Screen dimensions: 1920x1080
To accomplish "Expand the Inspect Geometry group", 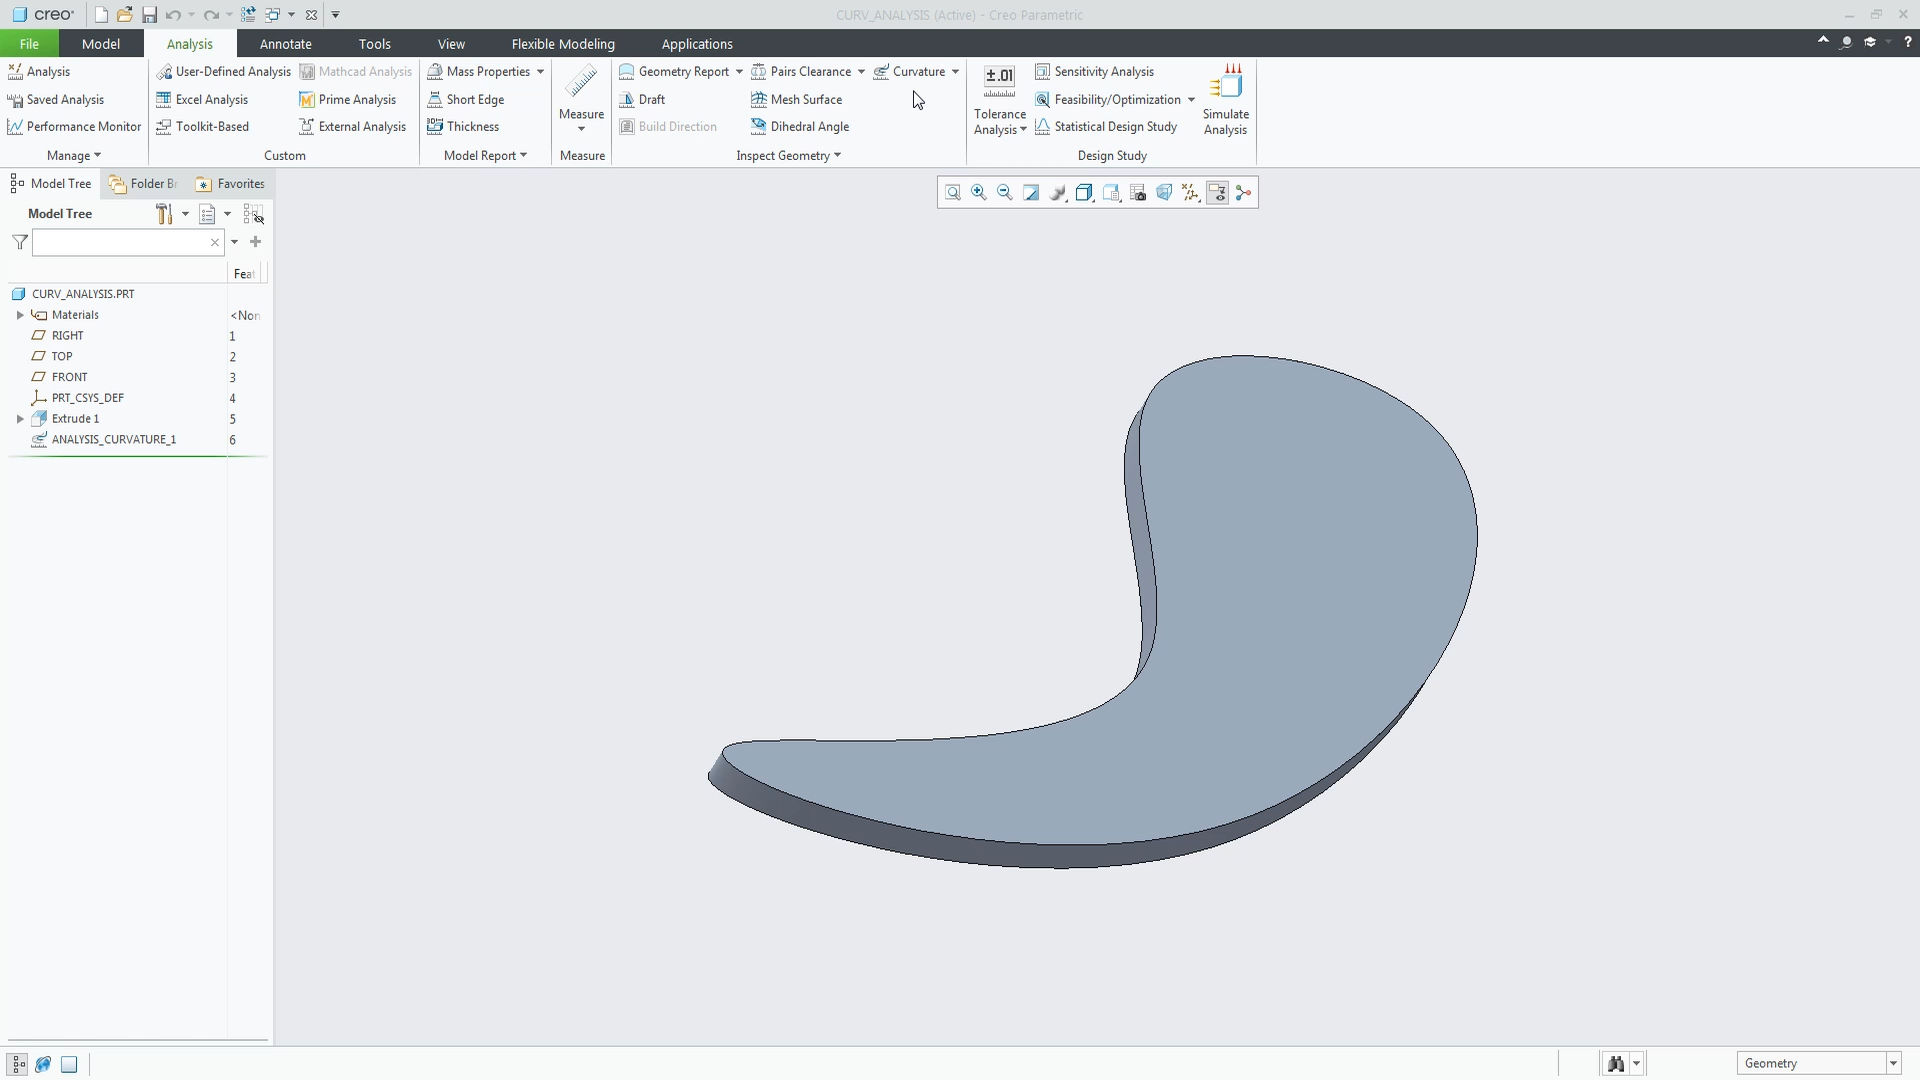I will click(788, 156).
